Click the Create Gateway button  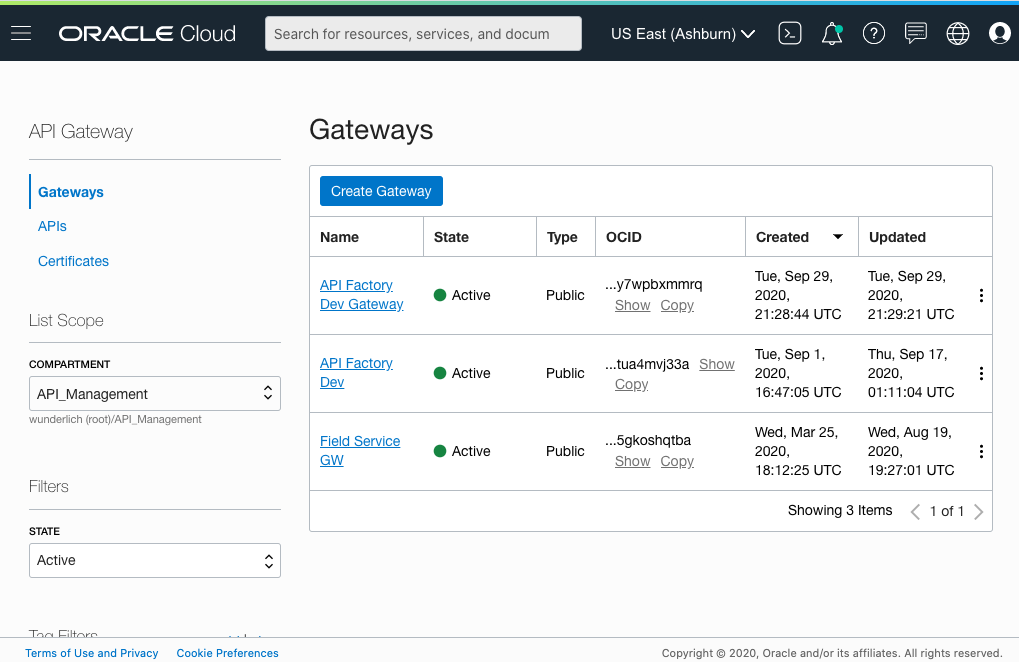[380, 190]
